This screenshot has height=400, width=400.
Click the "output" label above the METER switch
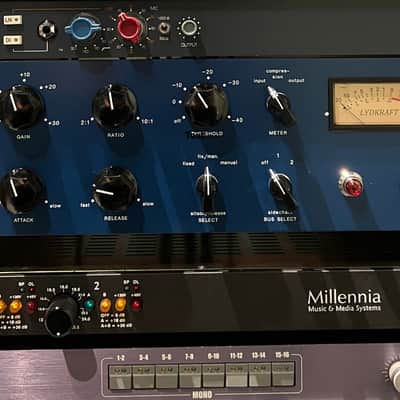coord(296,81)
